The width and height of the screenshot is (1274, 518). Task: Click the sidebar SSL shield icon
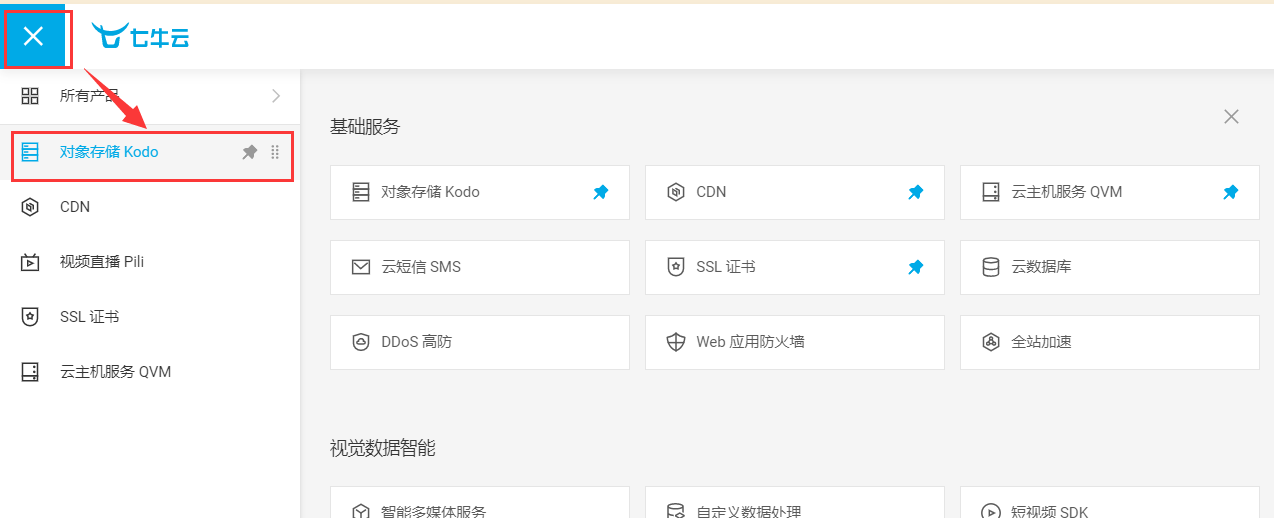click(30, 317)
